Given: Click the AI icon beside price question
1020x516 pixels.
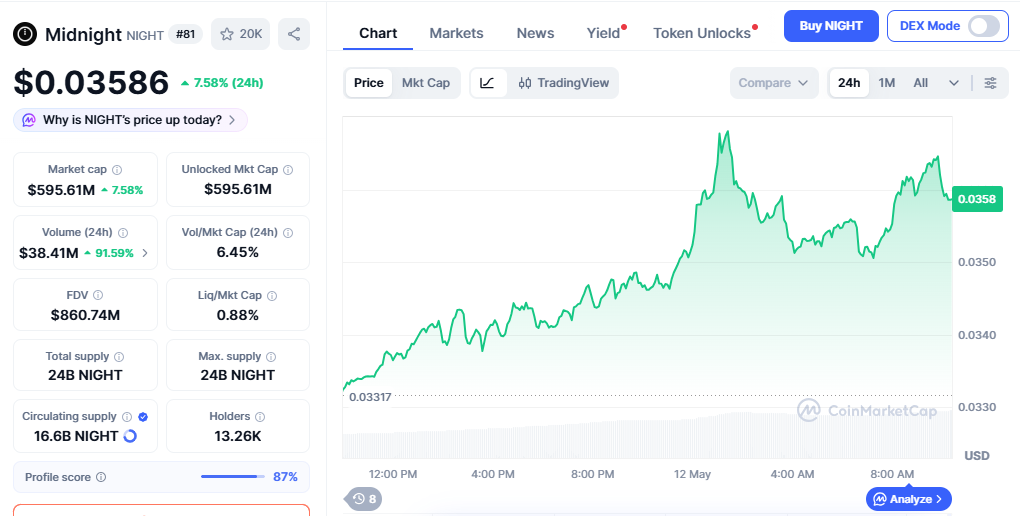Looking at the screenshot, I should point(29,120).
